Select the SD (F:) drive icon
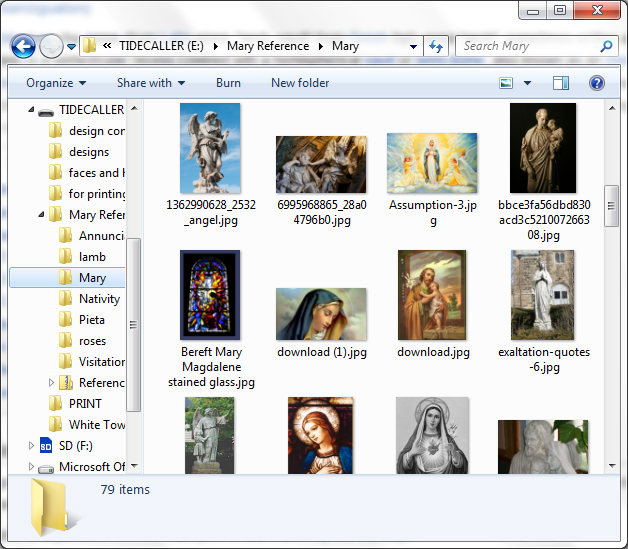This screenshot has height=549, width=628. tap(46, 445)
